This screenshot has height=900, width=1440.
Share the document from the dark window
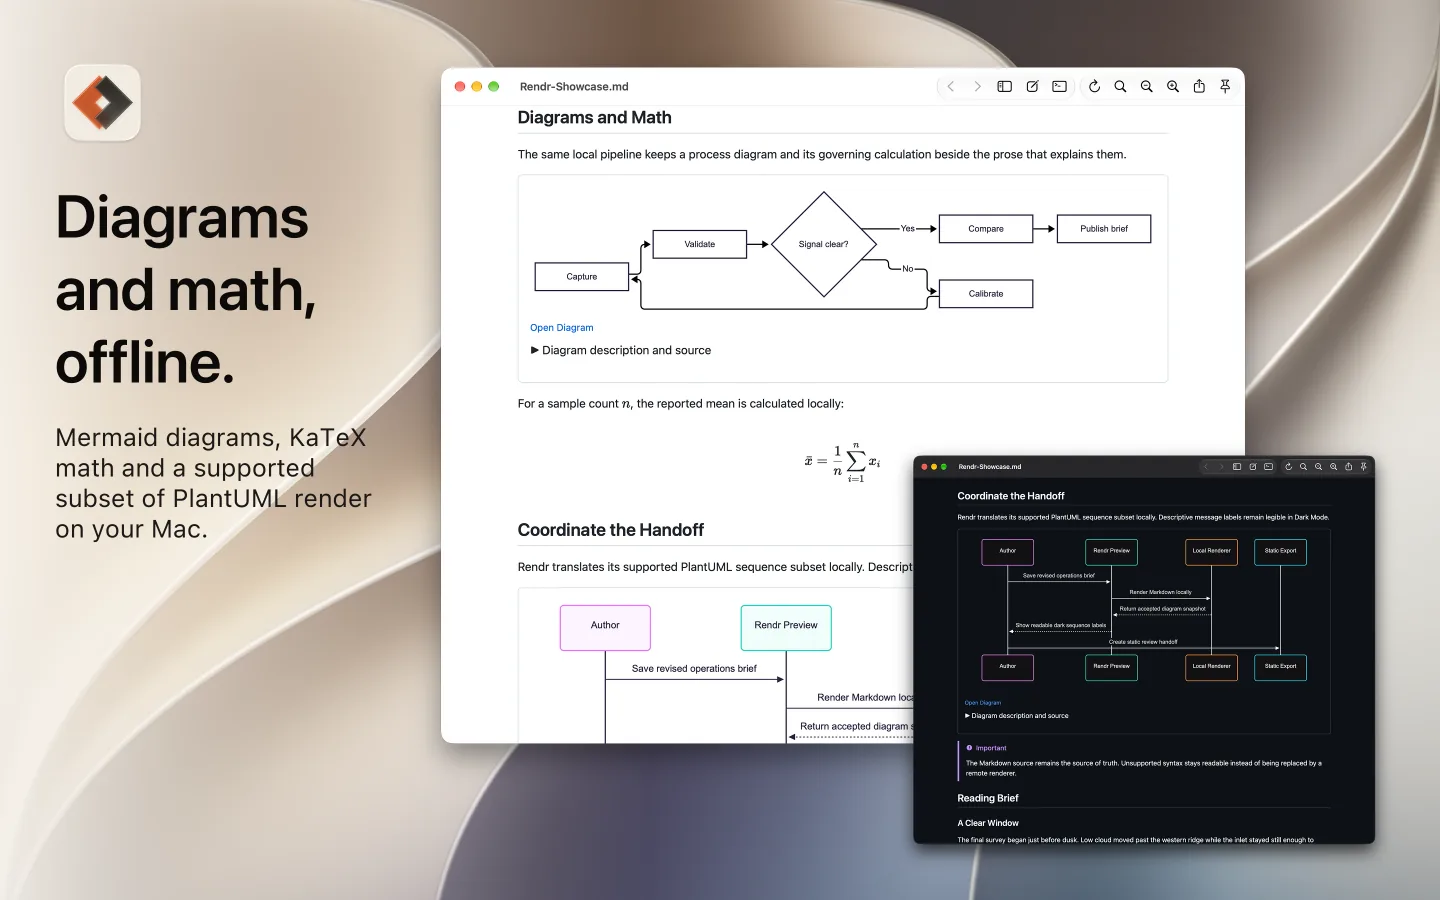point(1348,466)
